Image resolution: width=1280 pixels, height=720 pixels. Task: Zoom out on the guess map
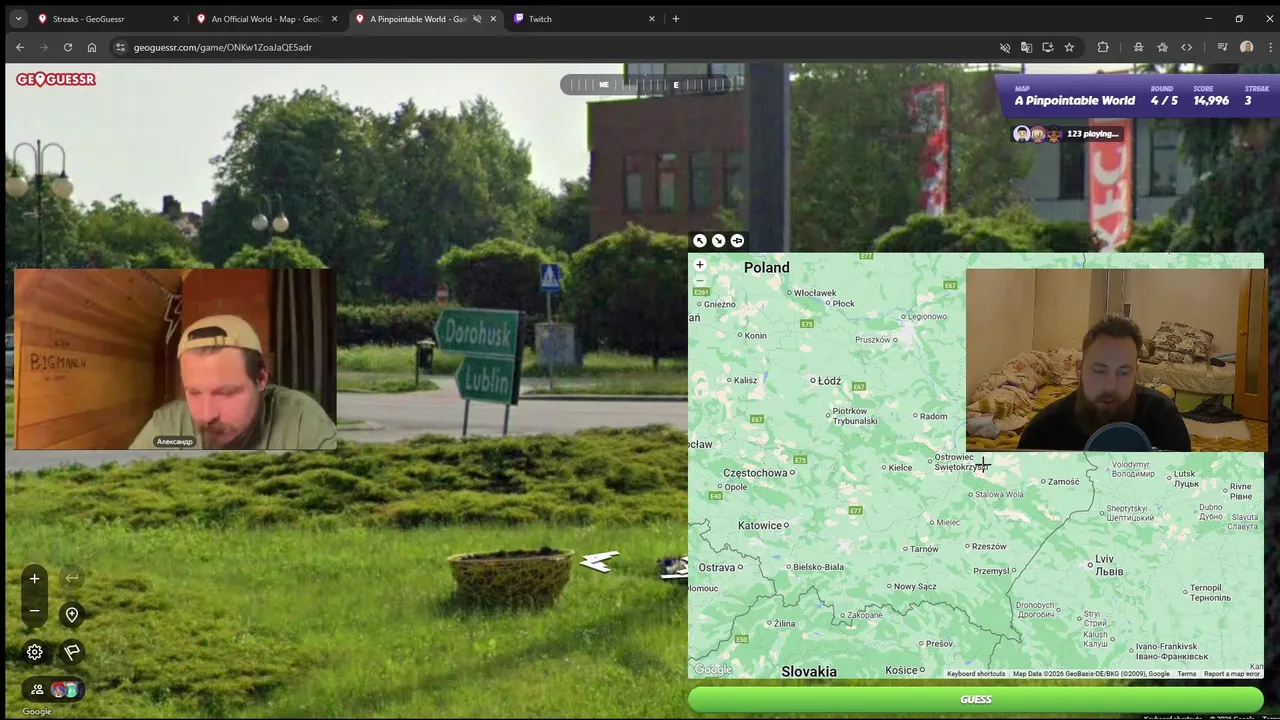(700, 281)
